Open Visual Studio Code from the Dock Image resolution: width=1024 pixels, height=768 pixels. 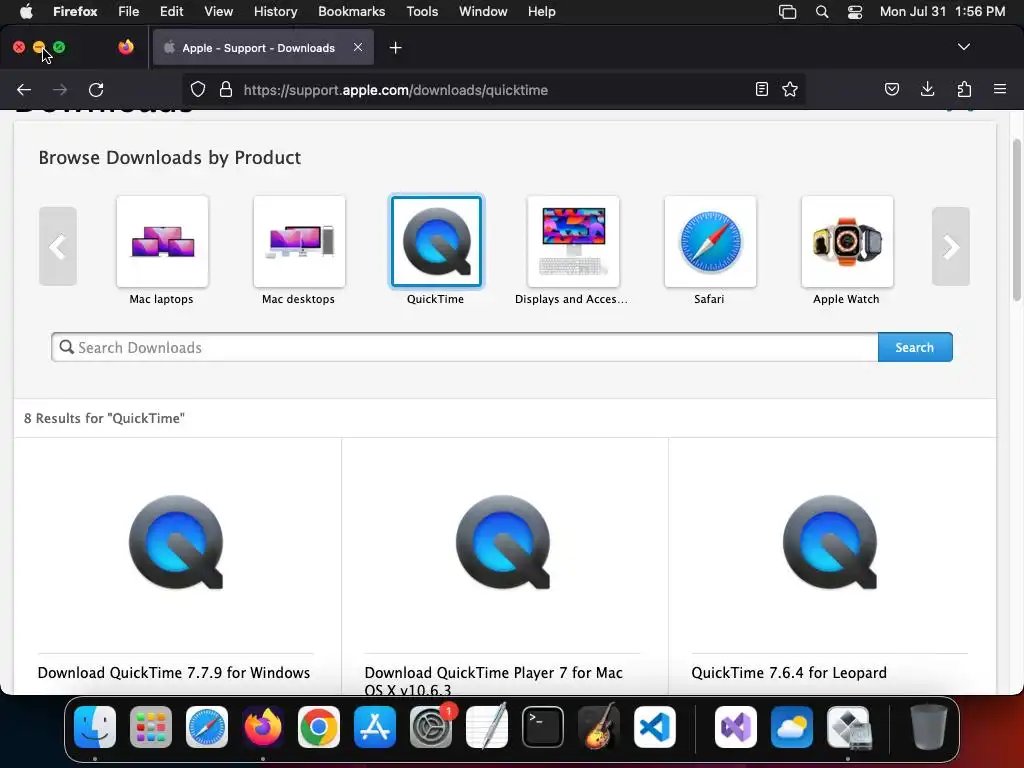click(654, 727)
